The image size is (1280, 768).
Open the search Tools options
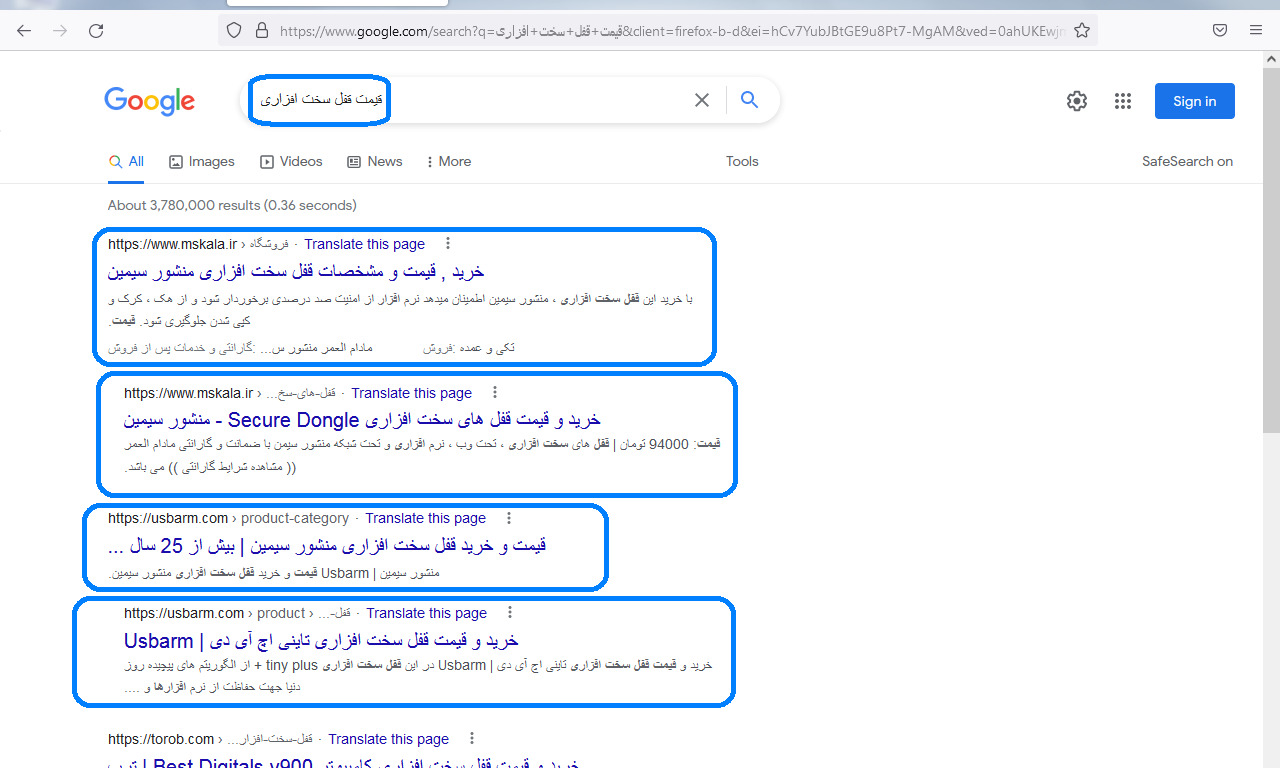[x=742, y=161]
